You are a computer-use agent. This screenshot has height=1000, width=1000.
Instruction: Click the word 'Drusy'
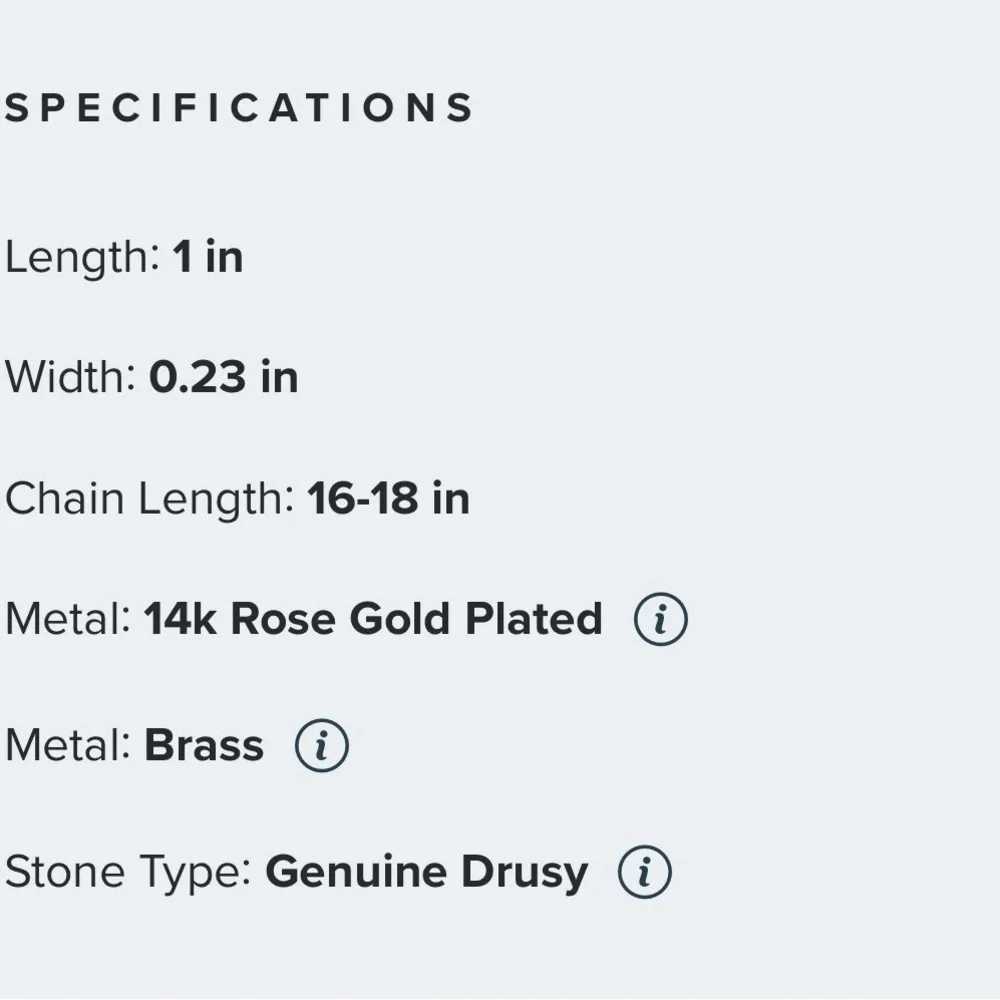(524, 874)
